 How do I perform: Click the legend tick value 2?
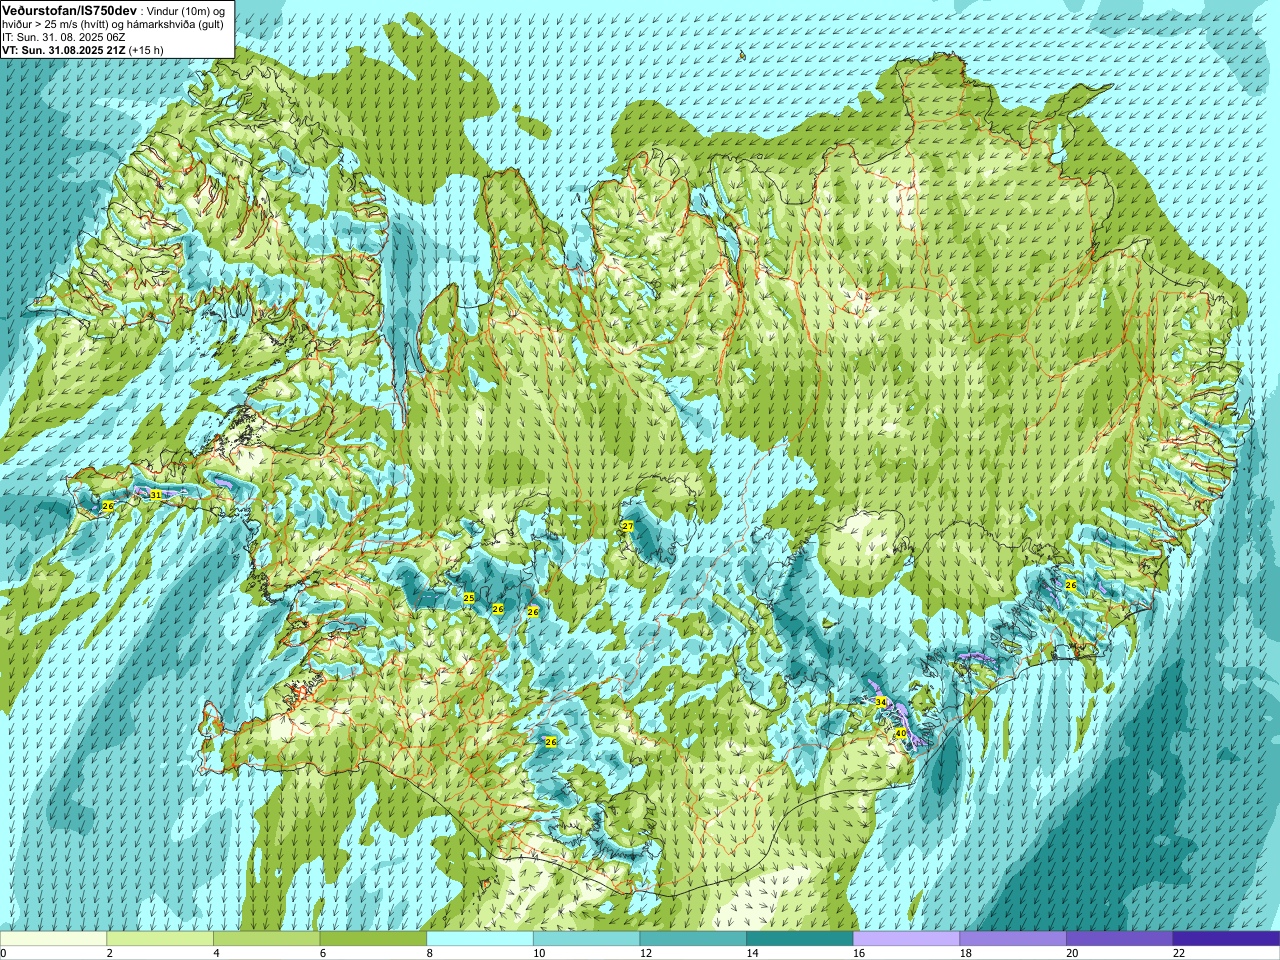[x=110, y=953]
